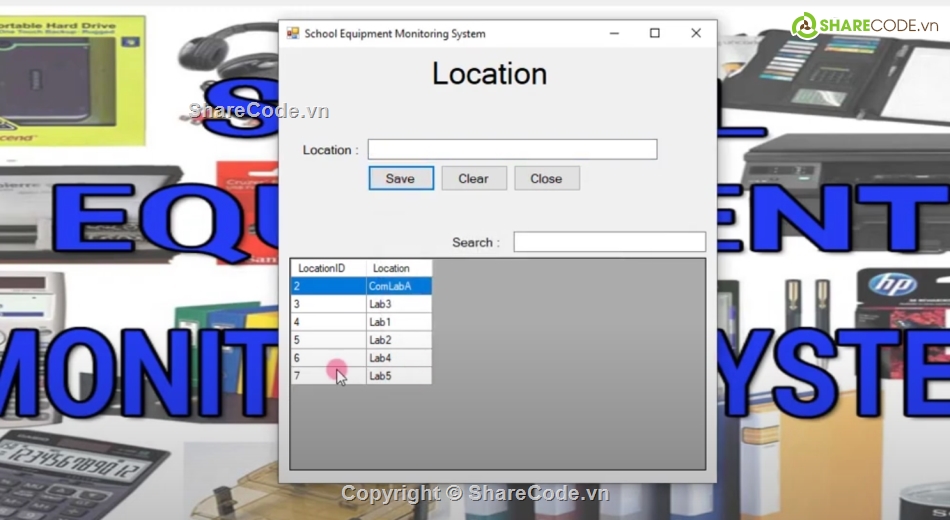Select the Lab3 row's location cell

click(398, 304)
